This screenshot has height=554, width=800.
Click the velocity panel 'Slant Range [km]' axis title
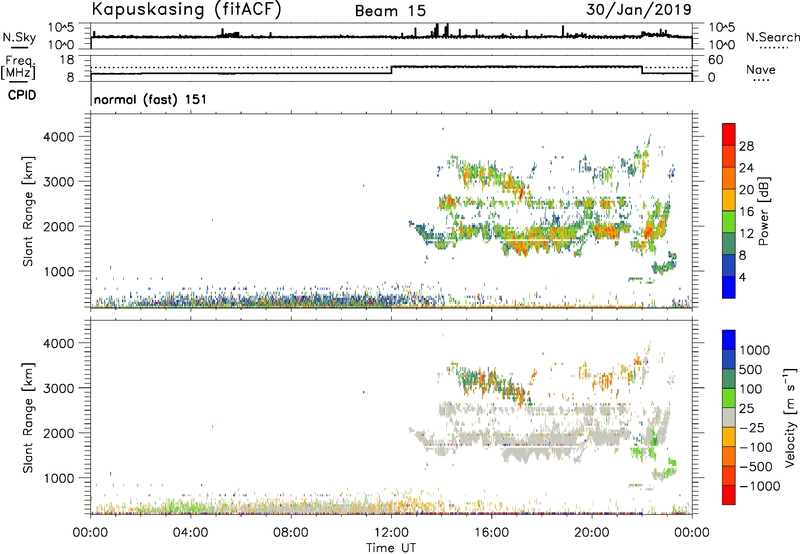coord(28,417)
